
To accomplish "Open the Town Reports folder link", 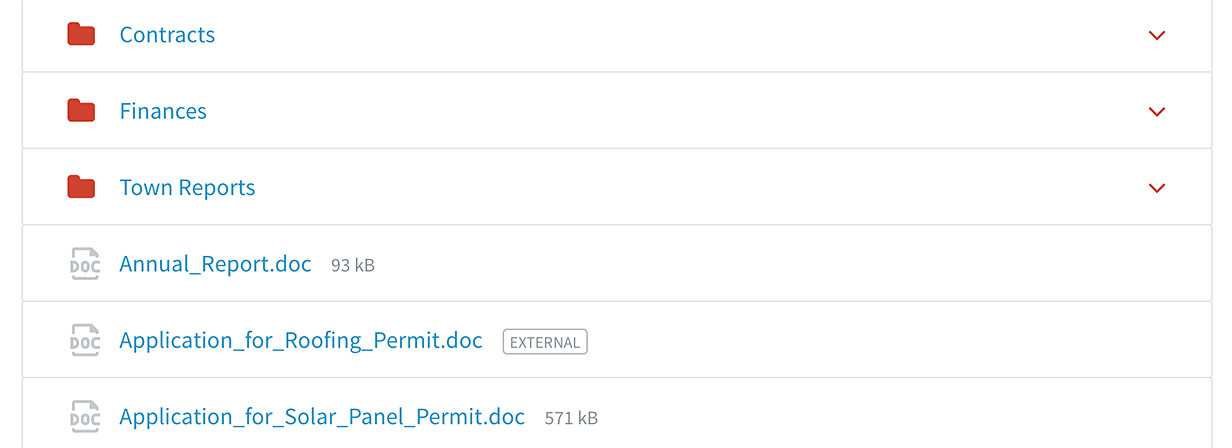I will coord(187,188).
